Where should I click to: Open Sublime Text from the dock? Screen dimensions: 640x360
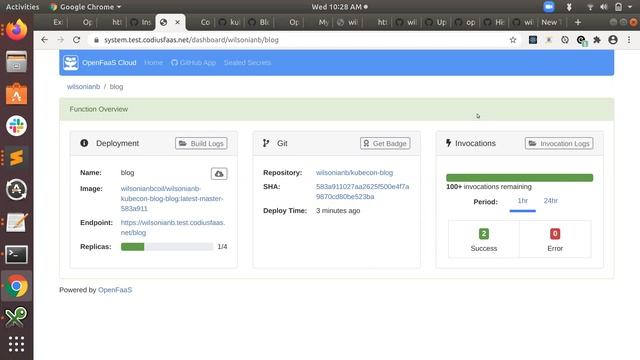(16, 158)
